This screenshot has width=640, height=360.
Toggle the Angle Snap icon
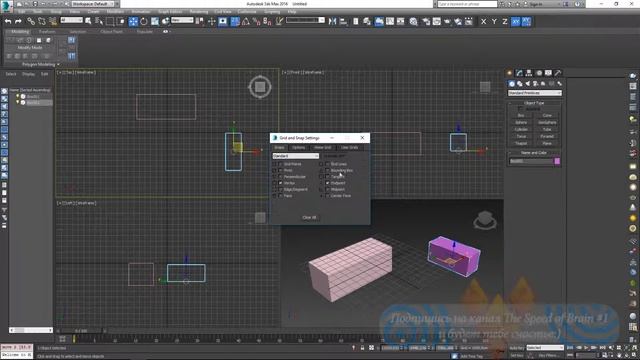[x=246, y=21]
